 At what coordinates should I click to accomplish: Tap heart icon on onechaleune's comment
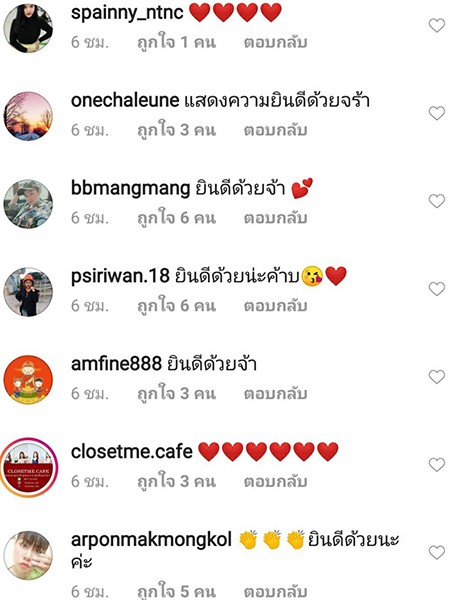(436, 113)
